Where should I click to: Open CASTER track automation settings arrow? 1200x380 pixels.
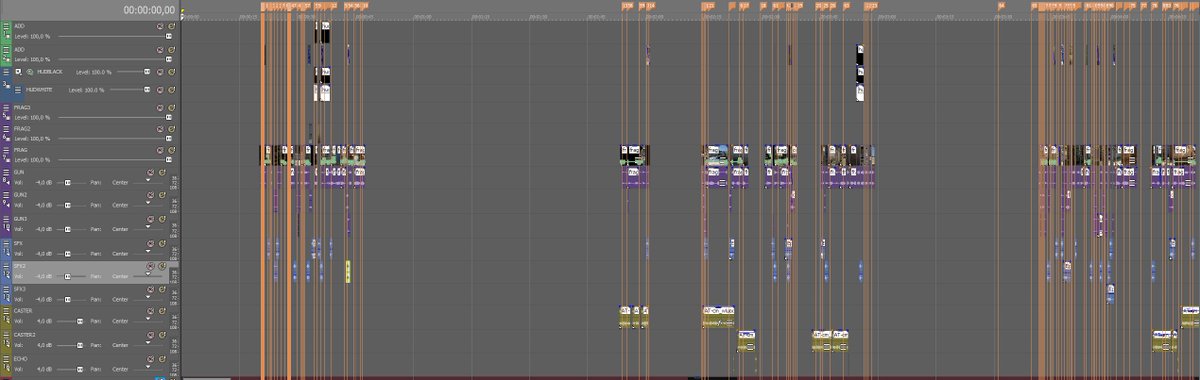point(148,319)
